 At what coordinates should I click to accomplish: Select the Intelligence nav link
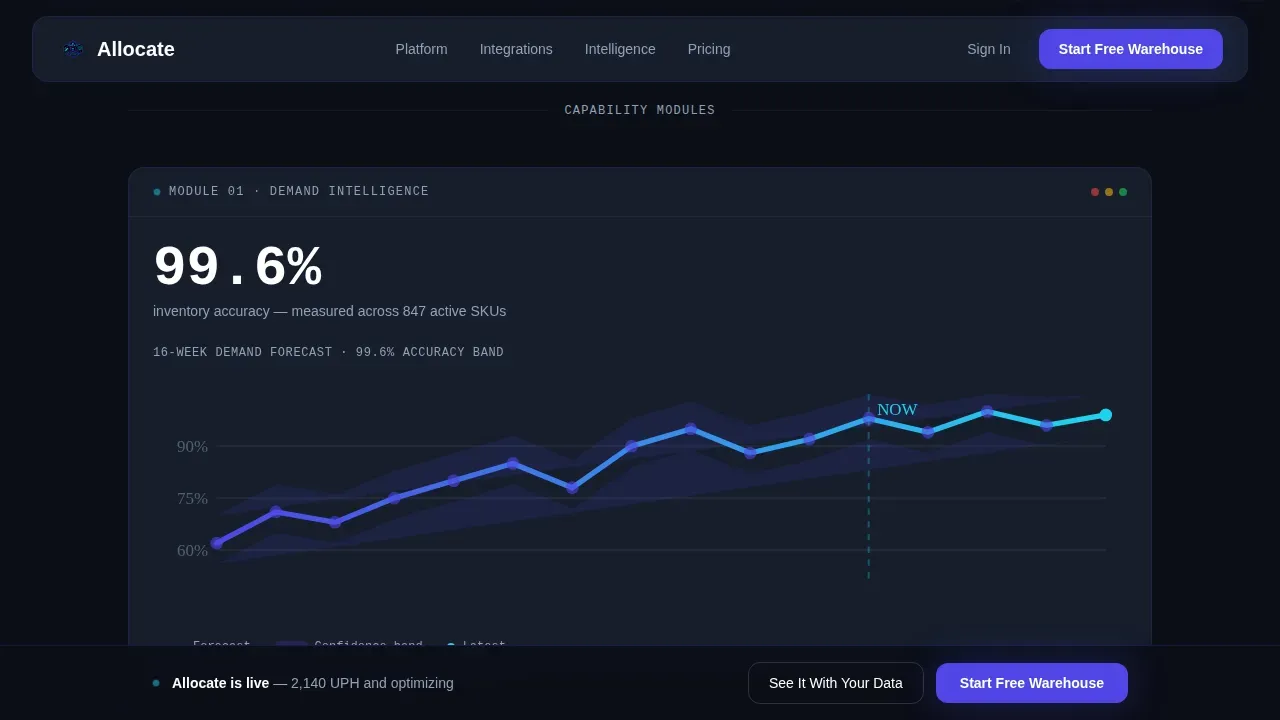tap(620, 49)
